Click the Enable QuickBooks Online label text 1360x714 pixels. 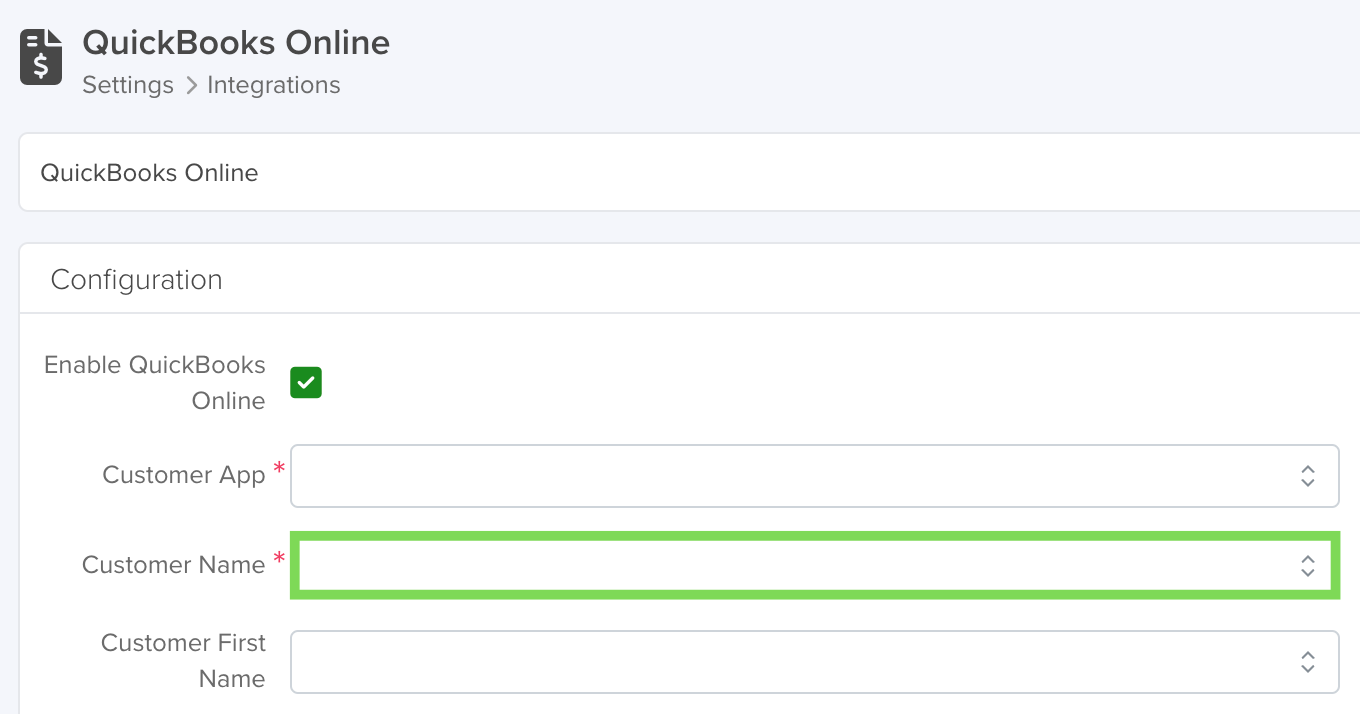coord(155,383)
